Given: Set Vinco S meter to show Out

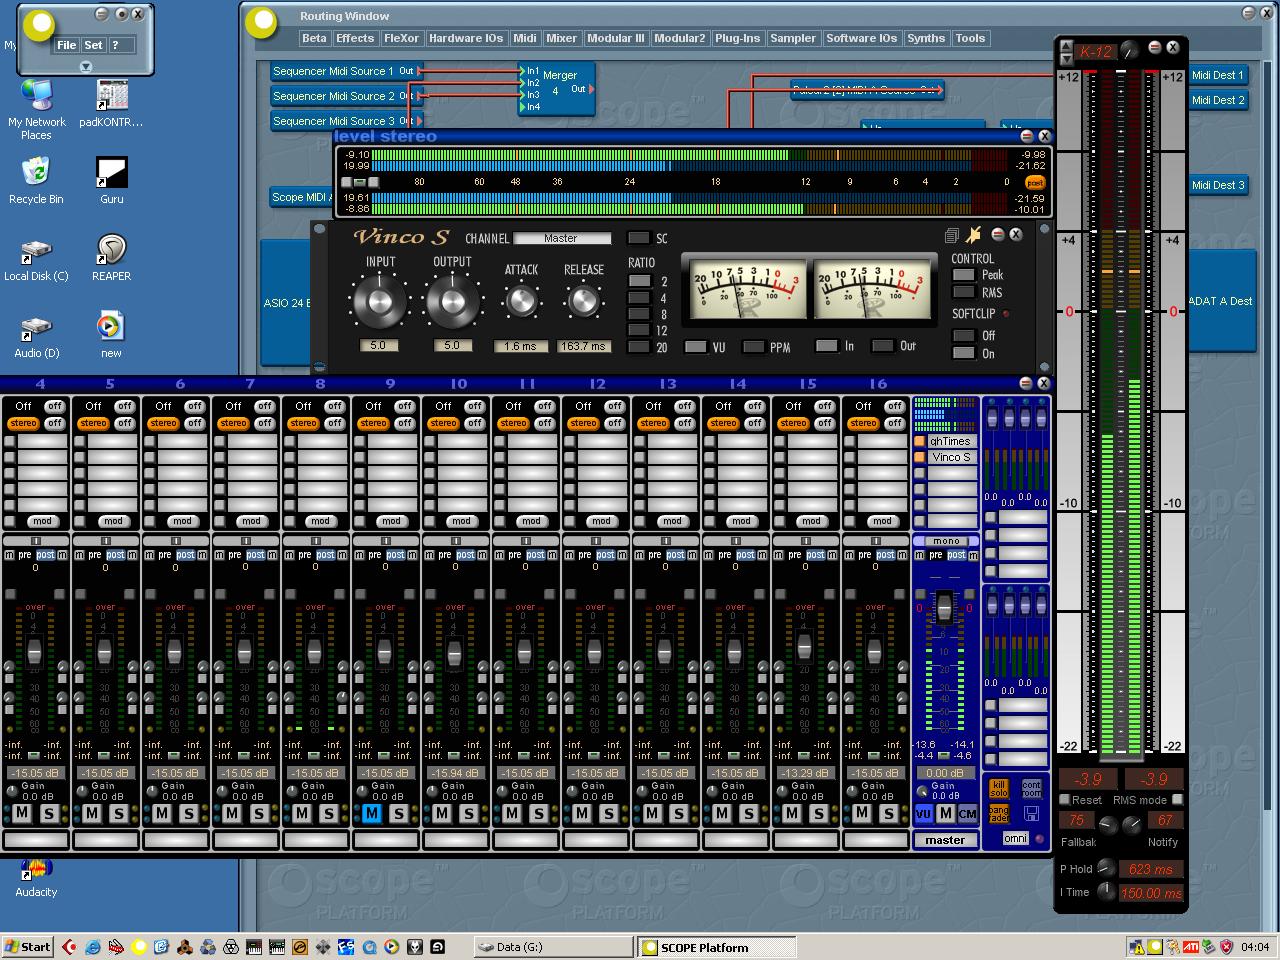Looking at the screenshot, I should pyautogui.click(x=882, y=346).
